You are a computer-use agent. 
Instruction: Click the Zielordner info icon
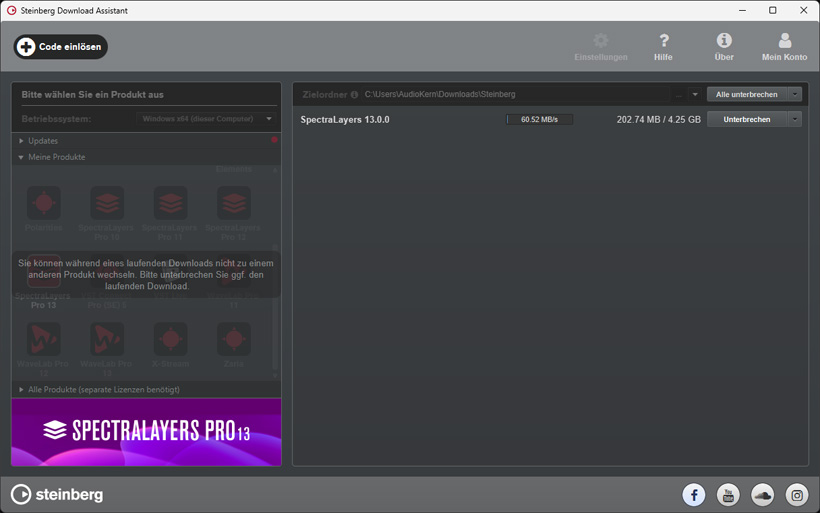354,95
